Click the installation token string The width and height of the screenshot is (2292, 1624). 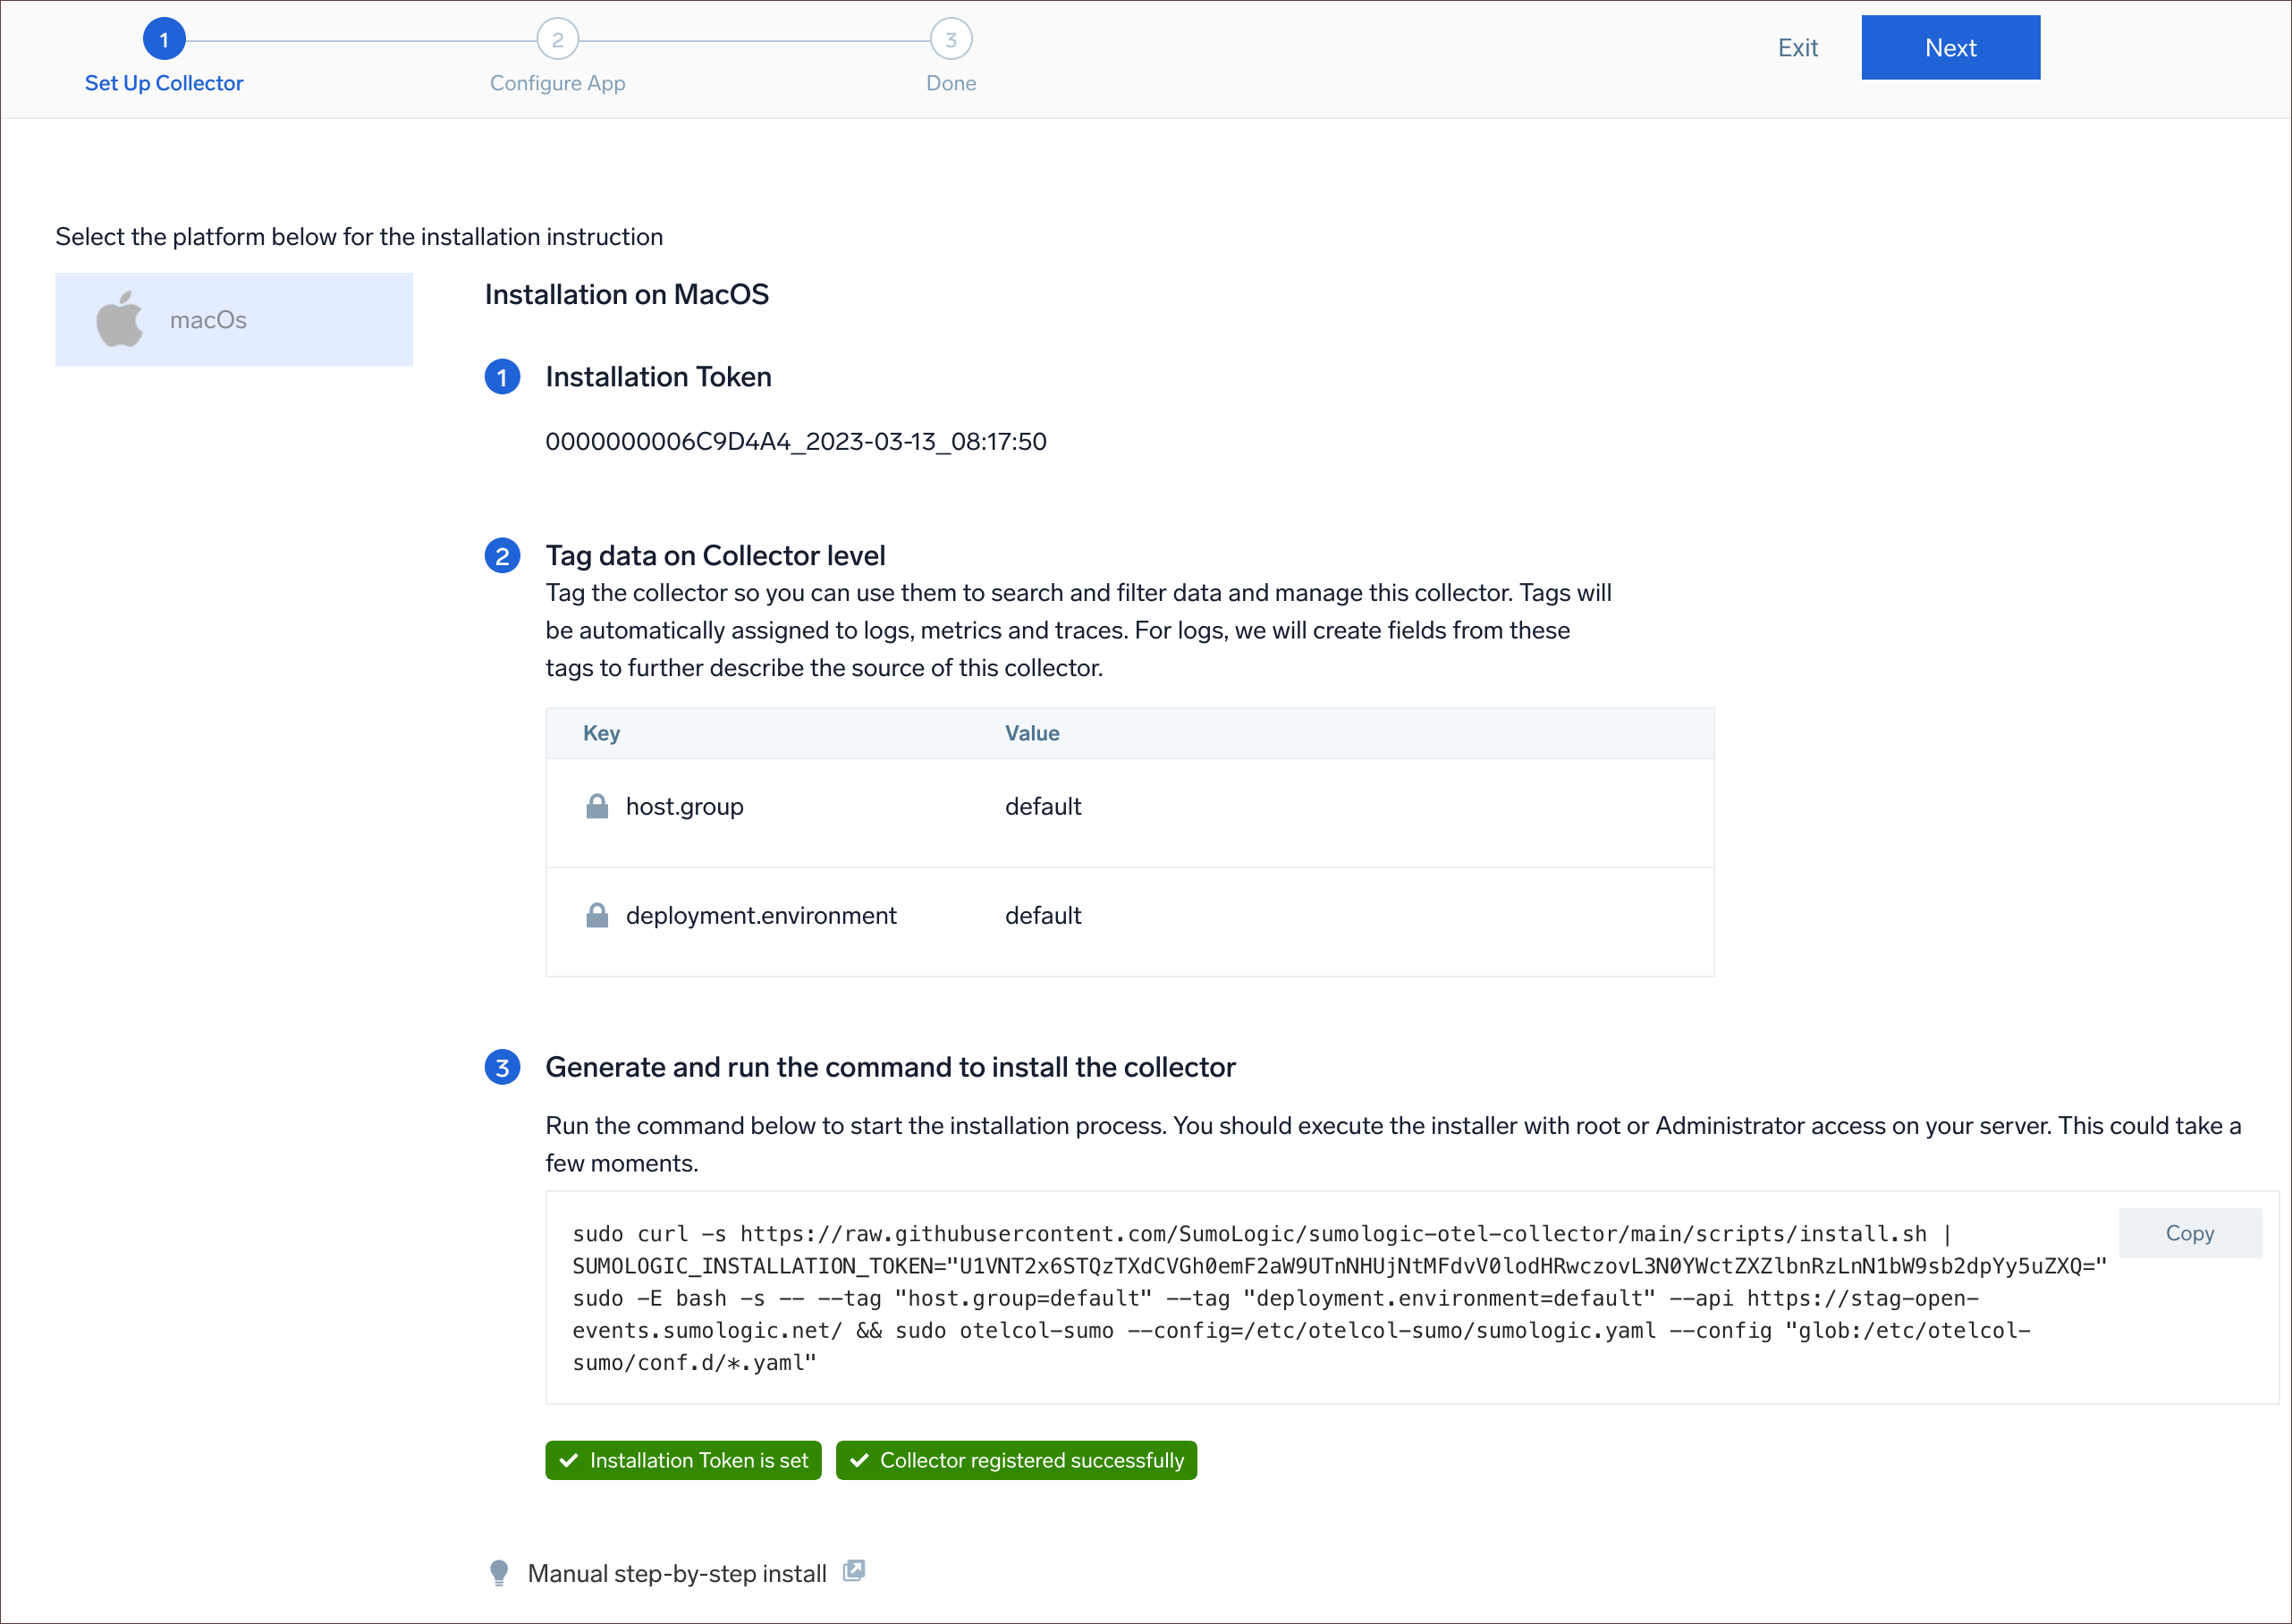click(x=796, y=442)
